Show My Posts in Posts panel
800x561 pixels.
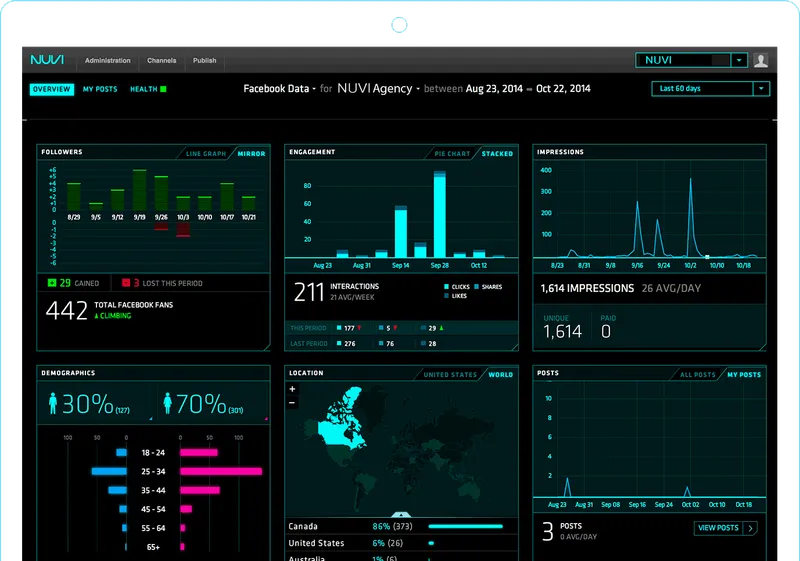pyautogui.click(x=744, y=374)
